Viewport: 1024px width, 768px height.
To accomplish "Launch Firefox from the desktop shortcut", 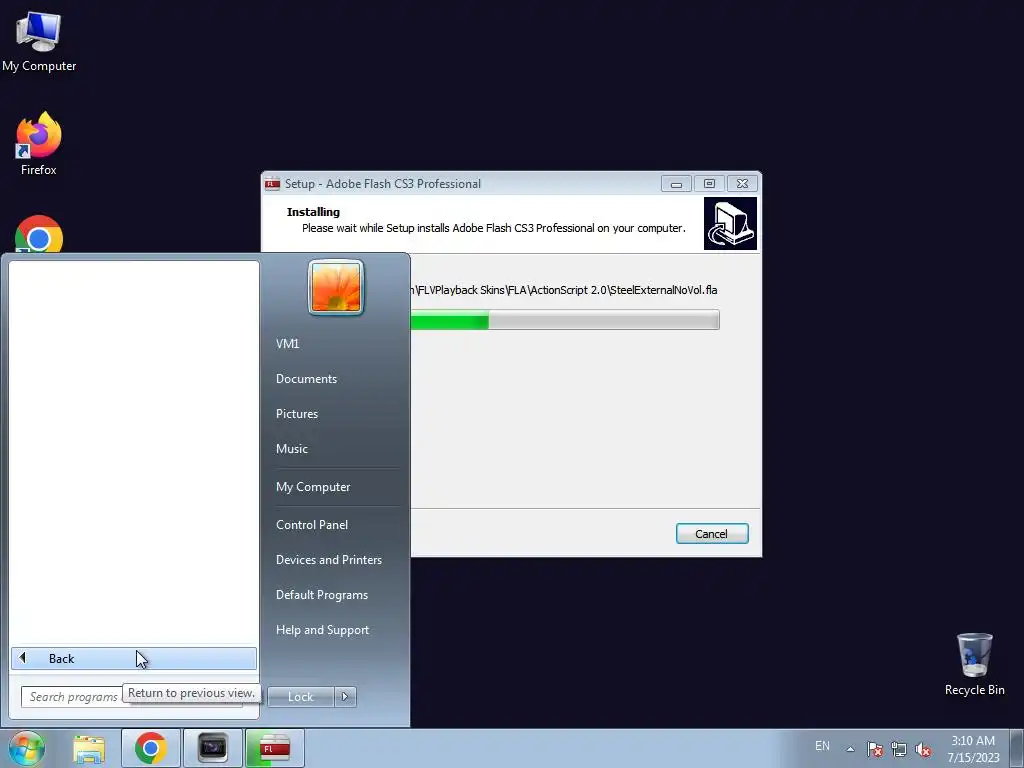I will click(39, 144).
